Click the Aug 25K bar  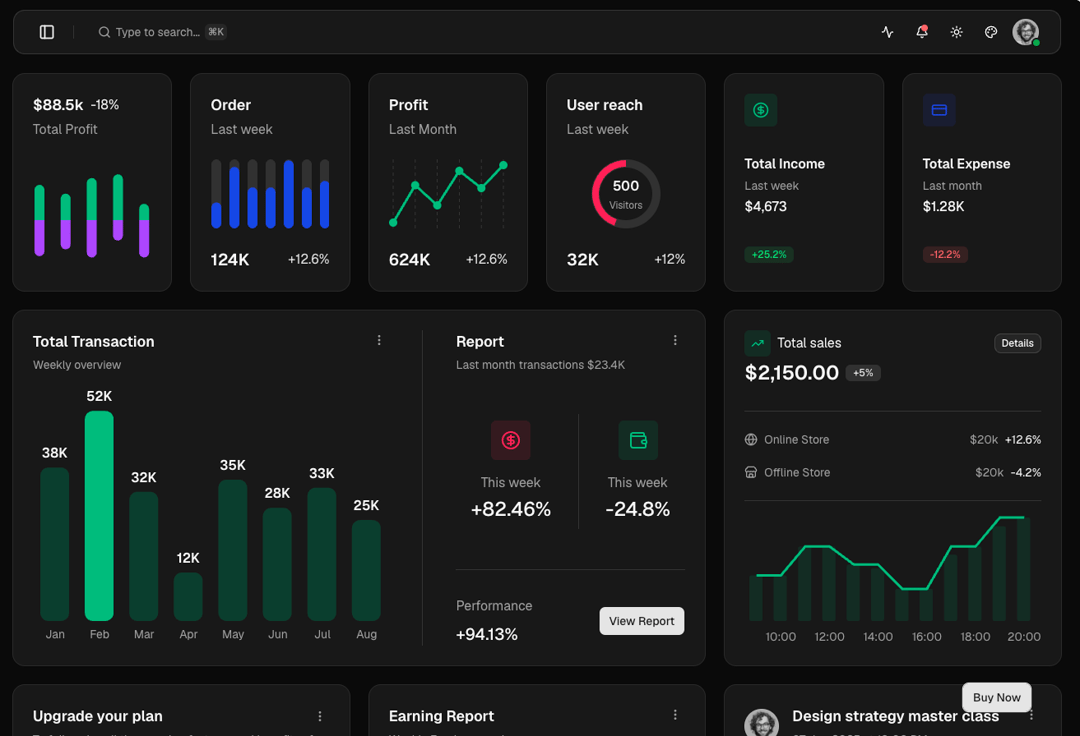[x=366, y=570]
